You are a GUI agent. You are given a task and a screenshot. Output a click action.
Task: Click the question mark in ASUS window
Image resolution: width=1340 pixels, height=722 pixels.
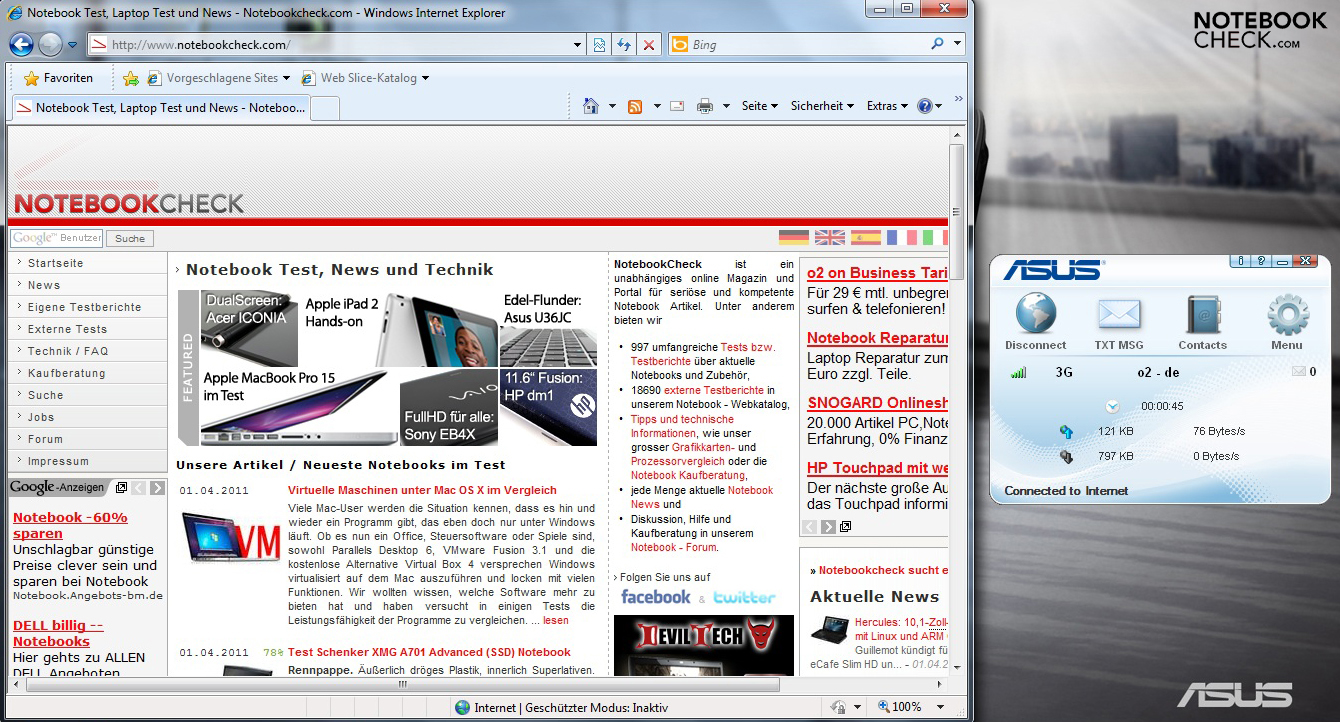click(1261, 261)
